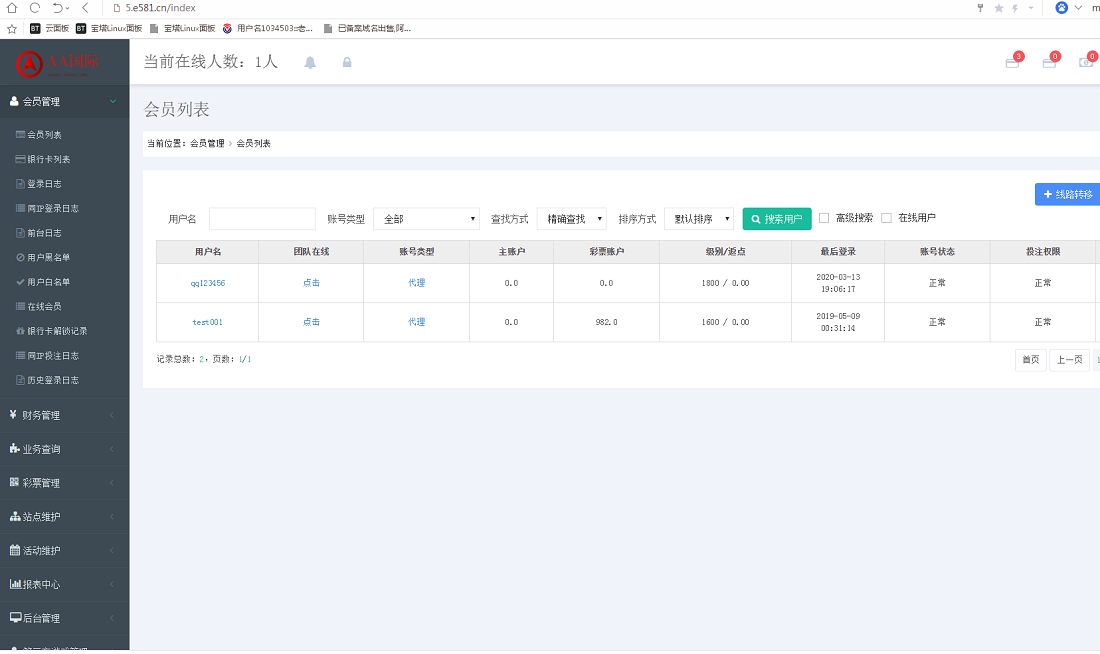The width and height of the screenshot is (1100, 654).
Task: Click the AA国际 logo icon
Action: (x=30, y=61)
